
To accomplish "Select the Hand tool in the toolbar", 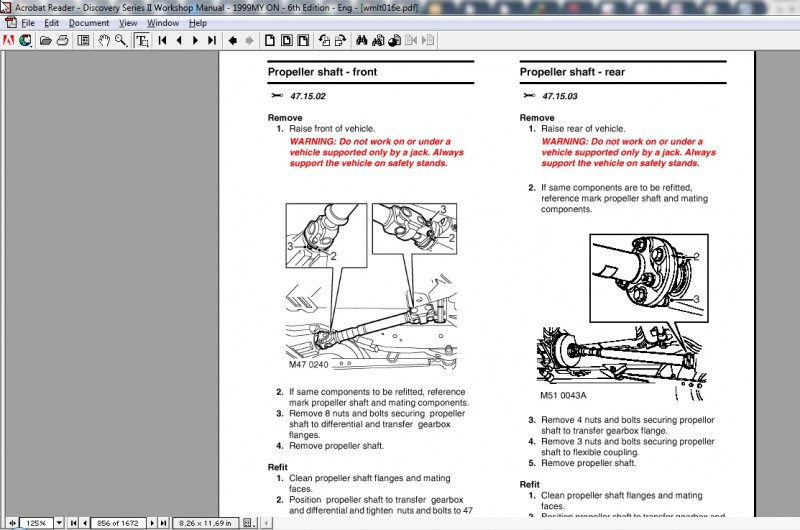I will coord(103,41).
